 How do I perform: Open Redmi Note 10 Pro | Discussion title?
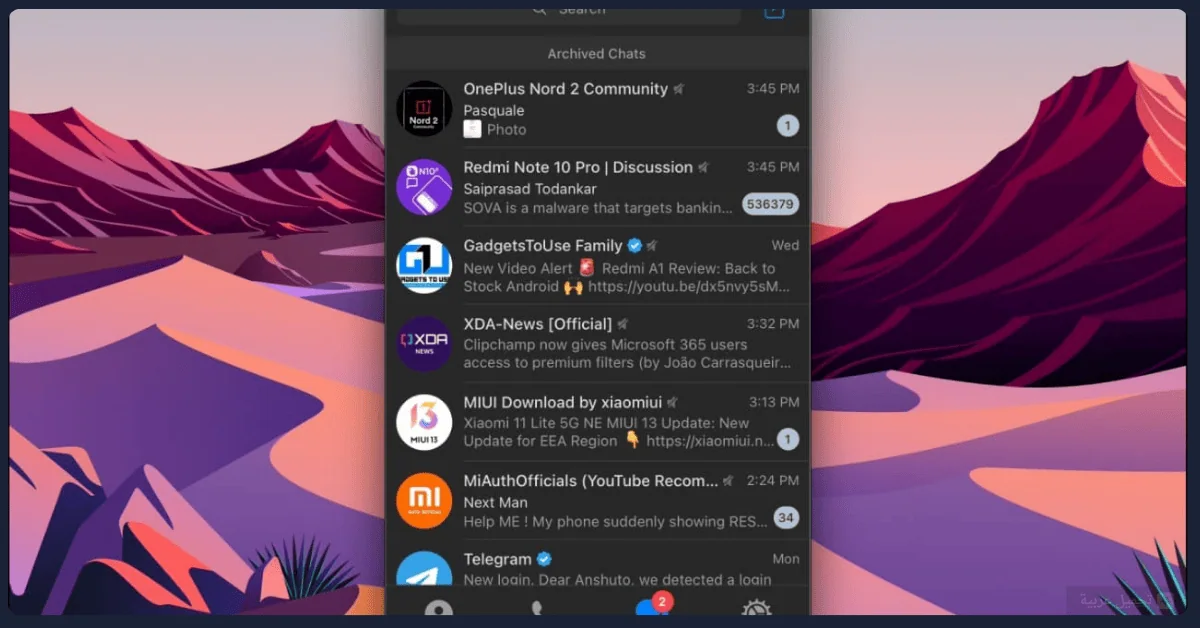click(578, 167)
